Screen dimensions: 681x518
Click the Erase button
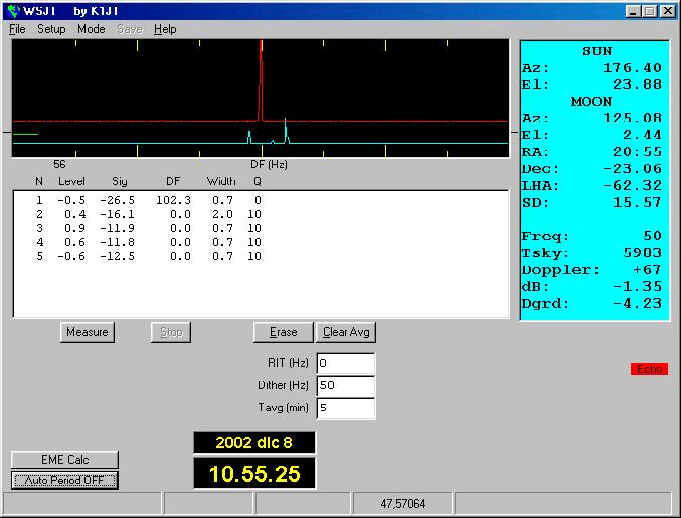click(x=283, y=332)
